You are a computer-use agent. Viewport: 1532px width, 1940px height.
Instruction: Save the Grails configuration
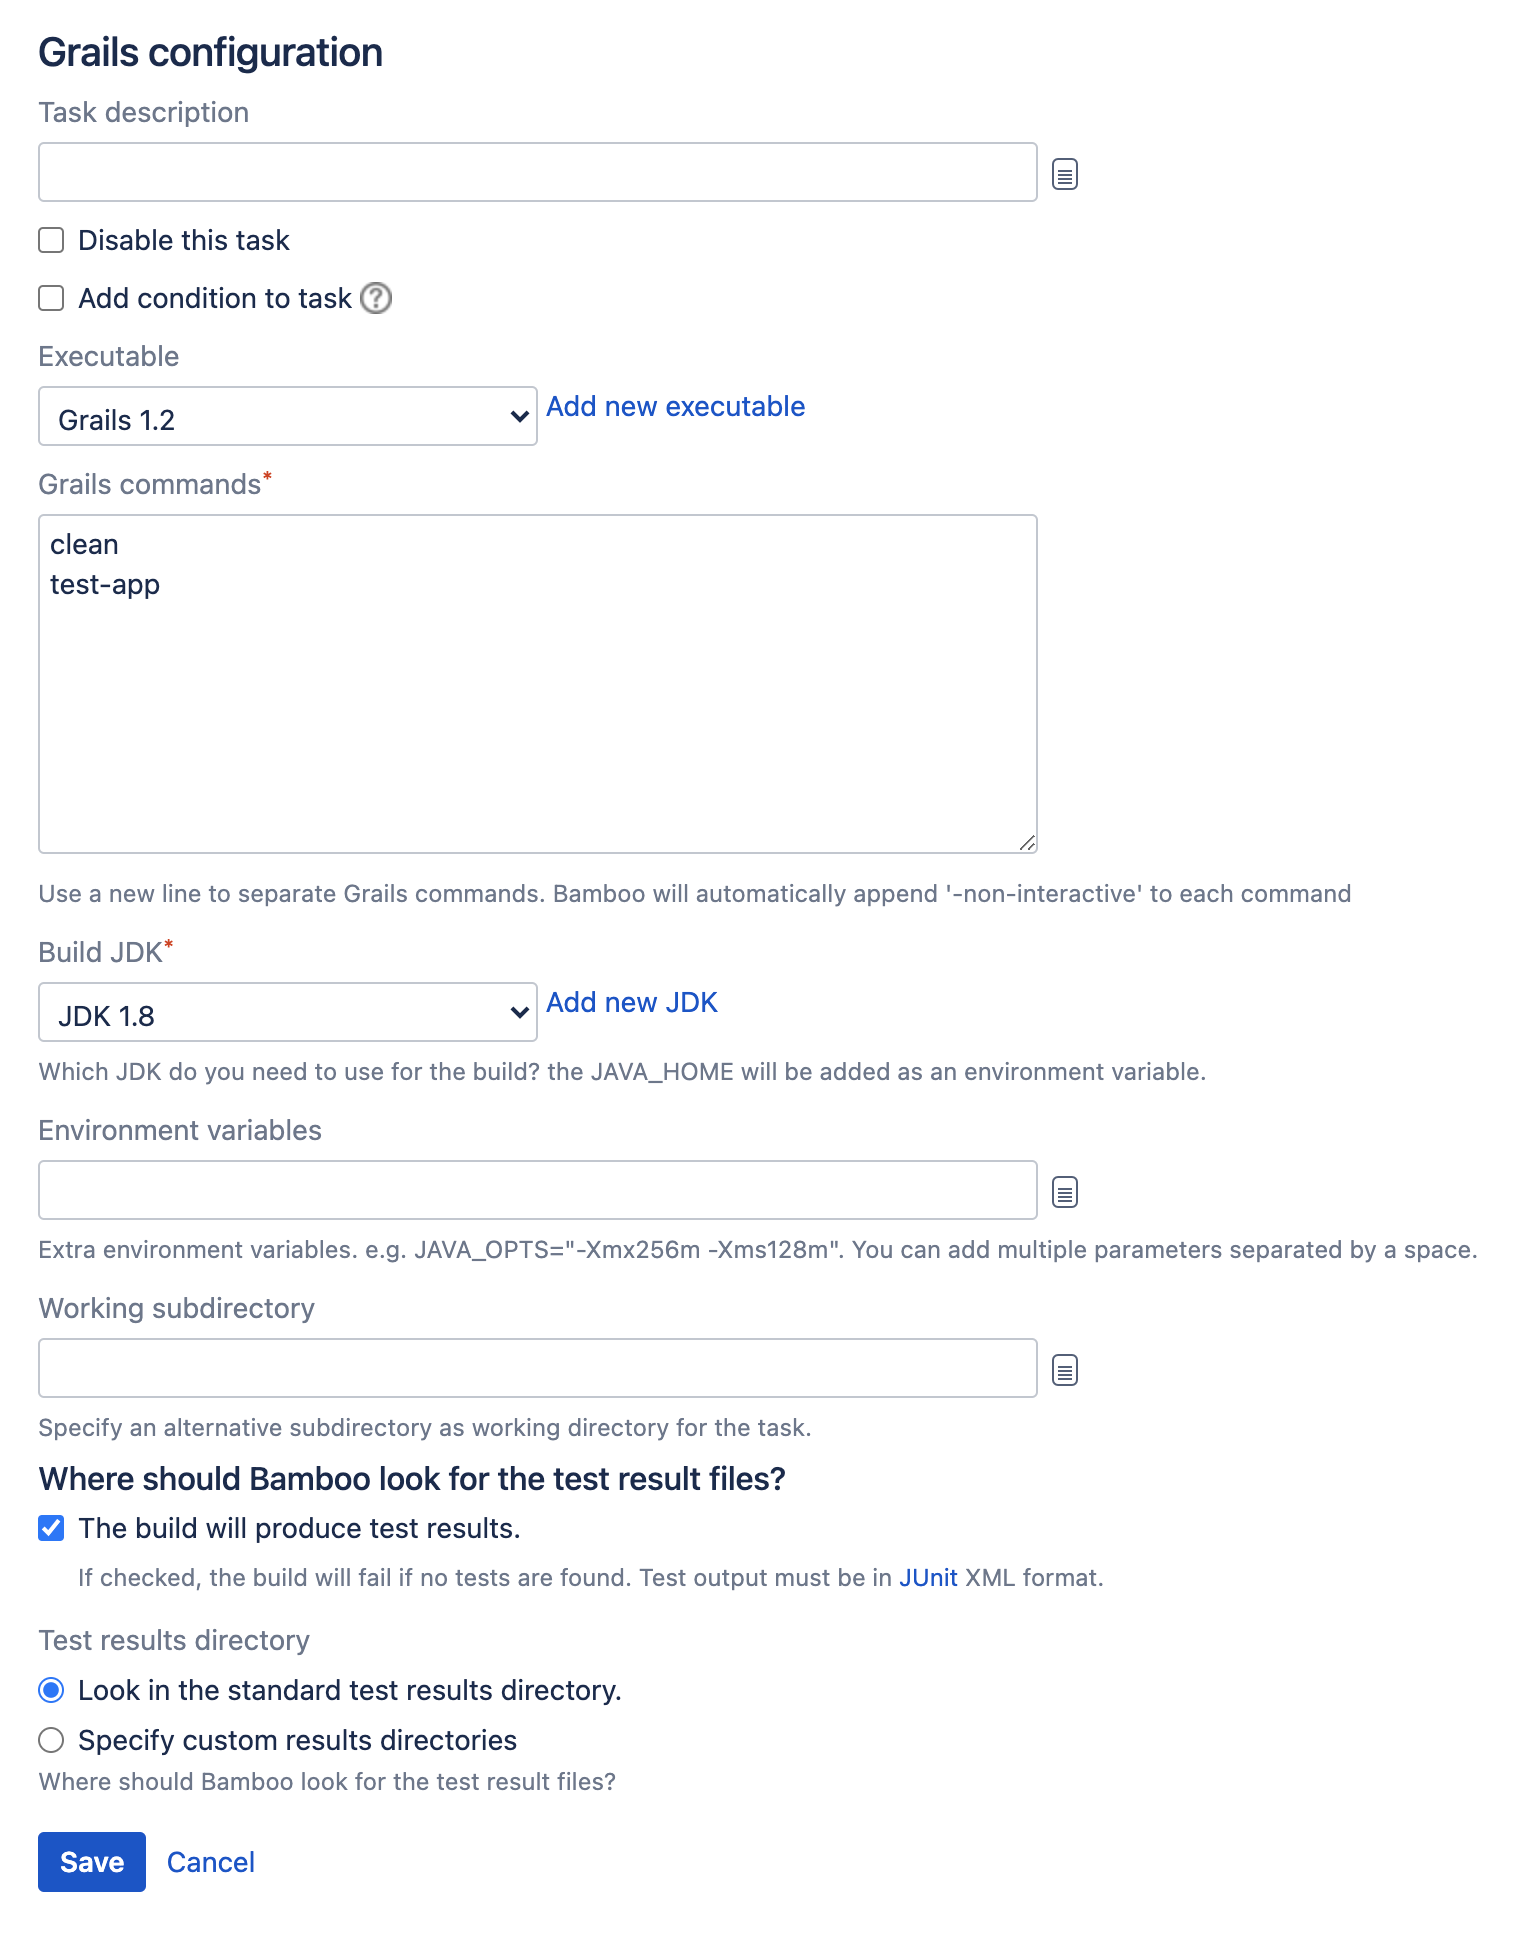point(91,1862)
